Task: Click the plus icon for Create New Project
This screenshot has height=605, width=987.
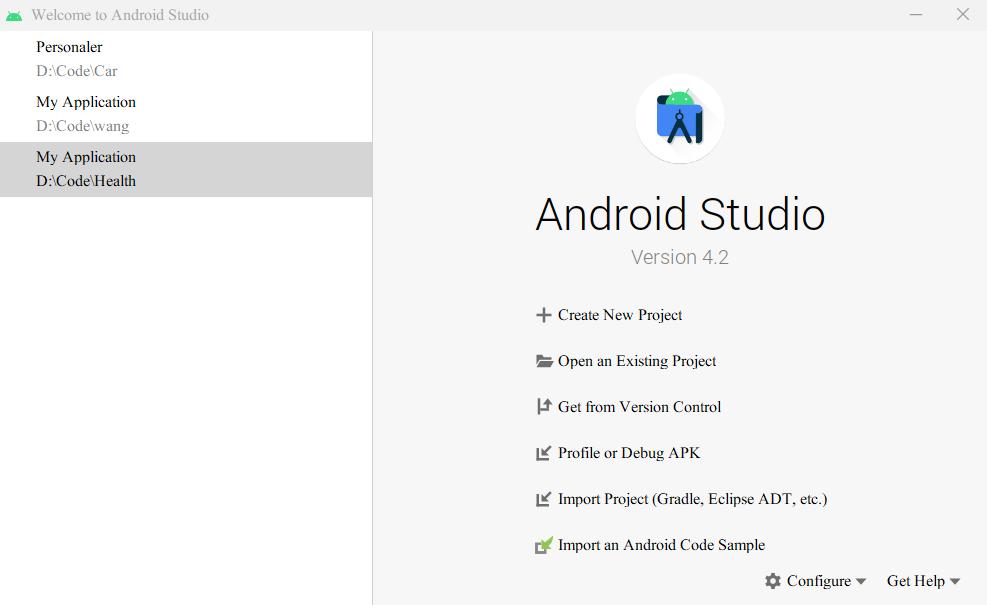Action: (x=544, y=315)
